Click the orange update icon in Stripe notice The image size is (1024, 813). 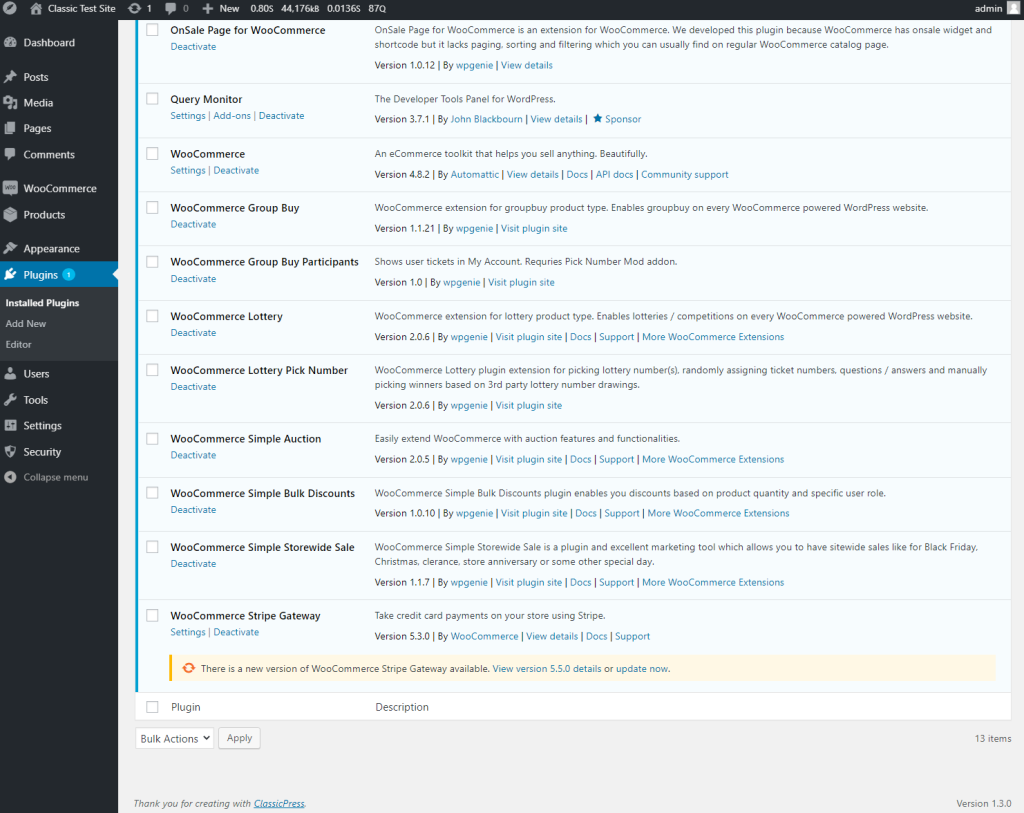pos(189,668)
